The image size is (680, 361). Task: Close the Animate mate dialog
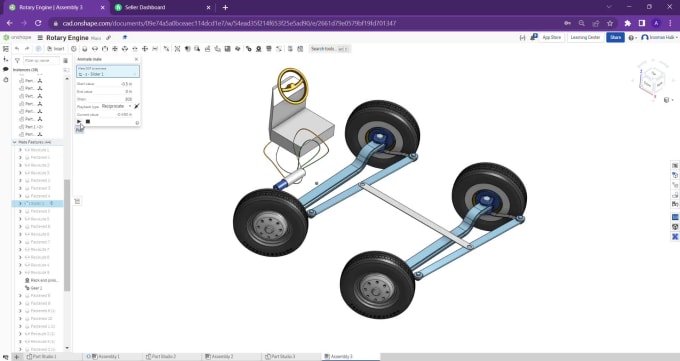click(136, 59)
